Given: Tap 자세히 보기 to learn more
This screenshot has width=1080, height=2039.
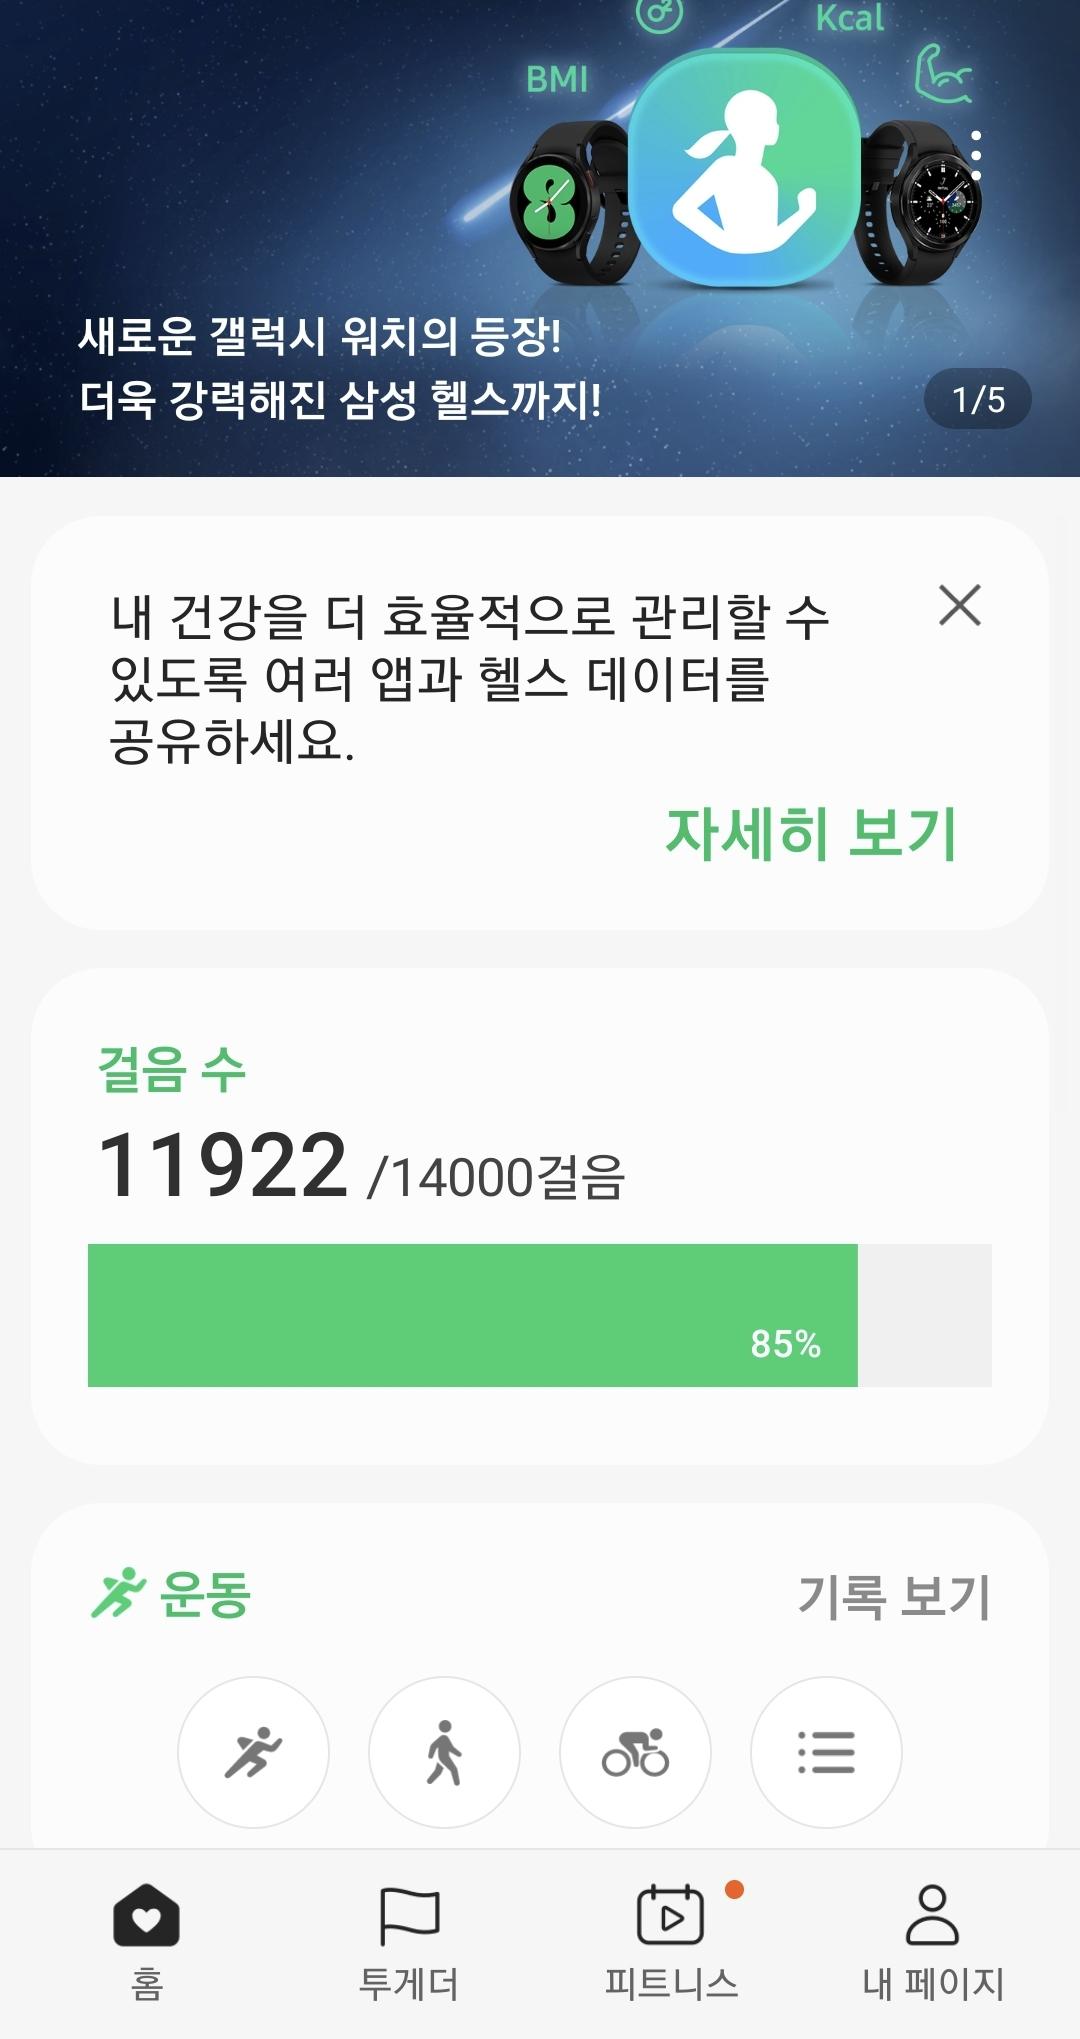Looking at the screenshot, I should (x=811, y=834).
